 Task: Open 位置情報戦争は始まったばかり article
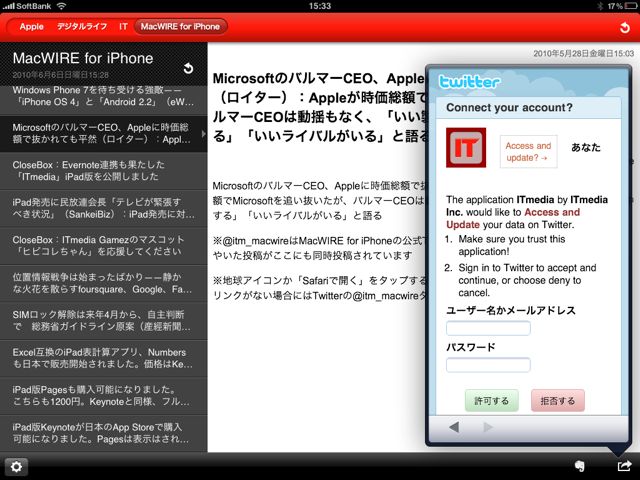(104, 284)
